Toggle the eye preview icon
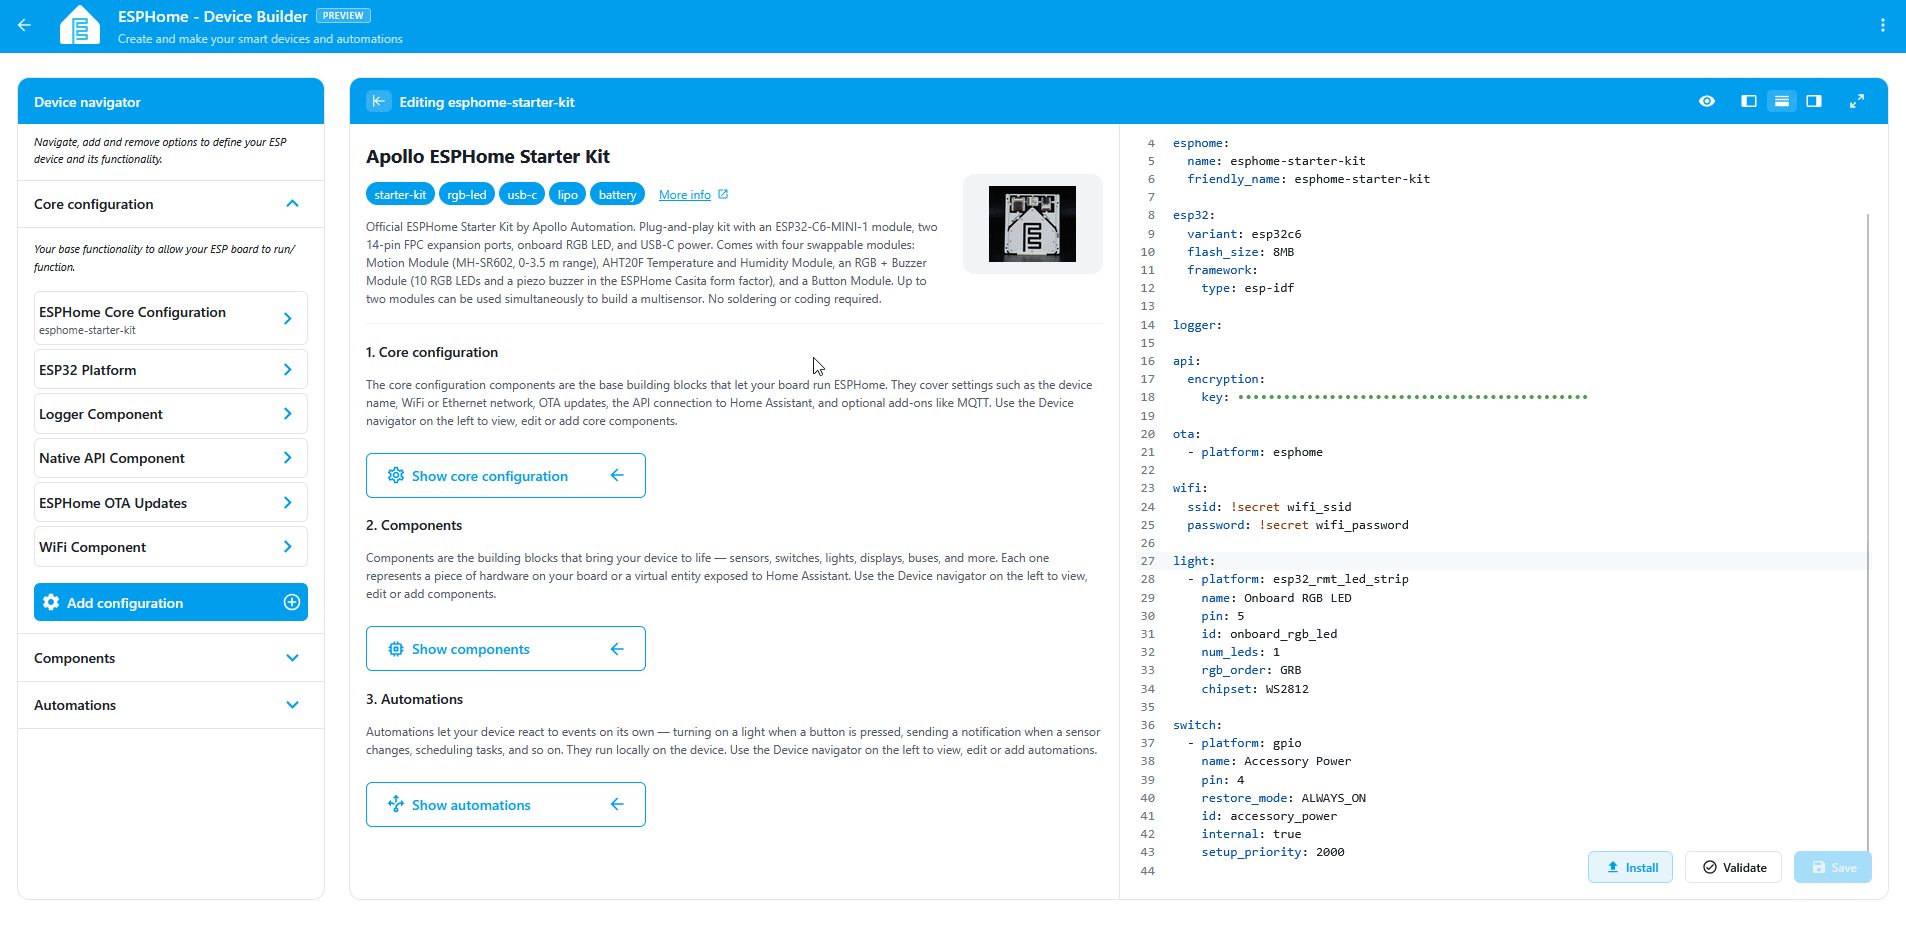 [1707, 101]
